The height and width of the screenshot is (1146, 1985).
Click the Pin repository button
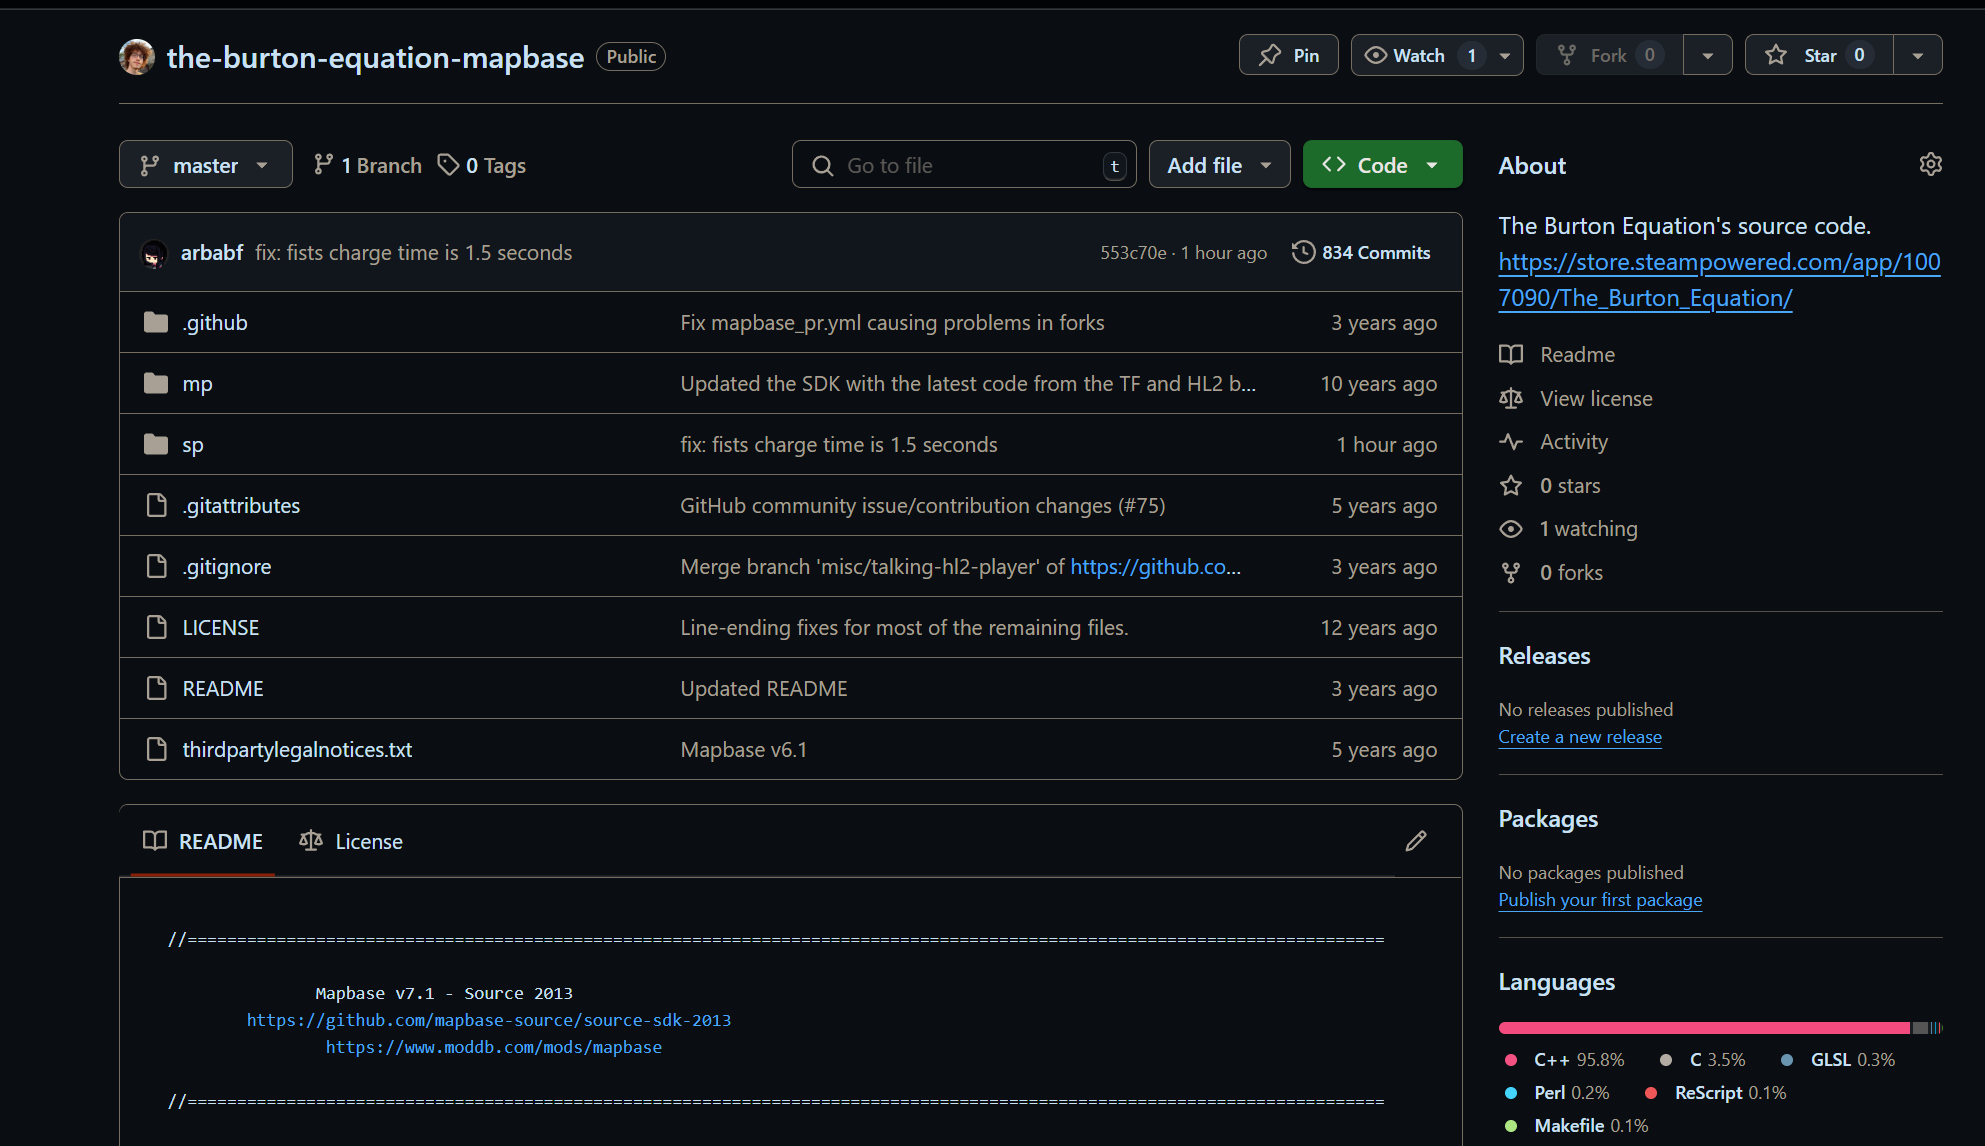tap(1288, 55)
